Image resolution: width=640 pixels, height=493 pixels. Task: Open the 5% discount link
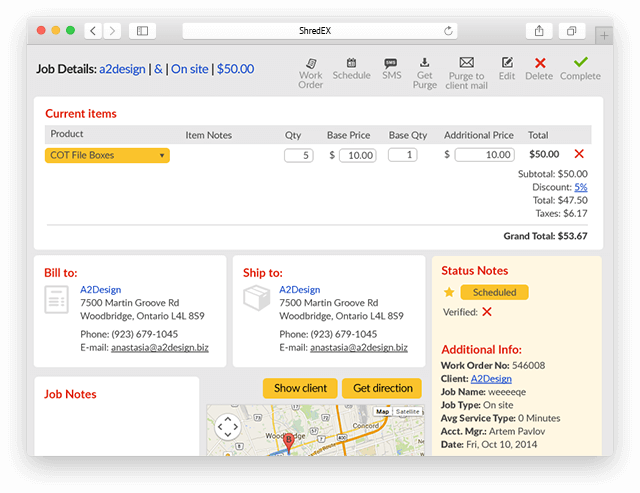581,187
